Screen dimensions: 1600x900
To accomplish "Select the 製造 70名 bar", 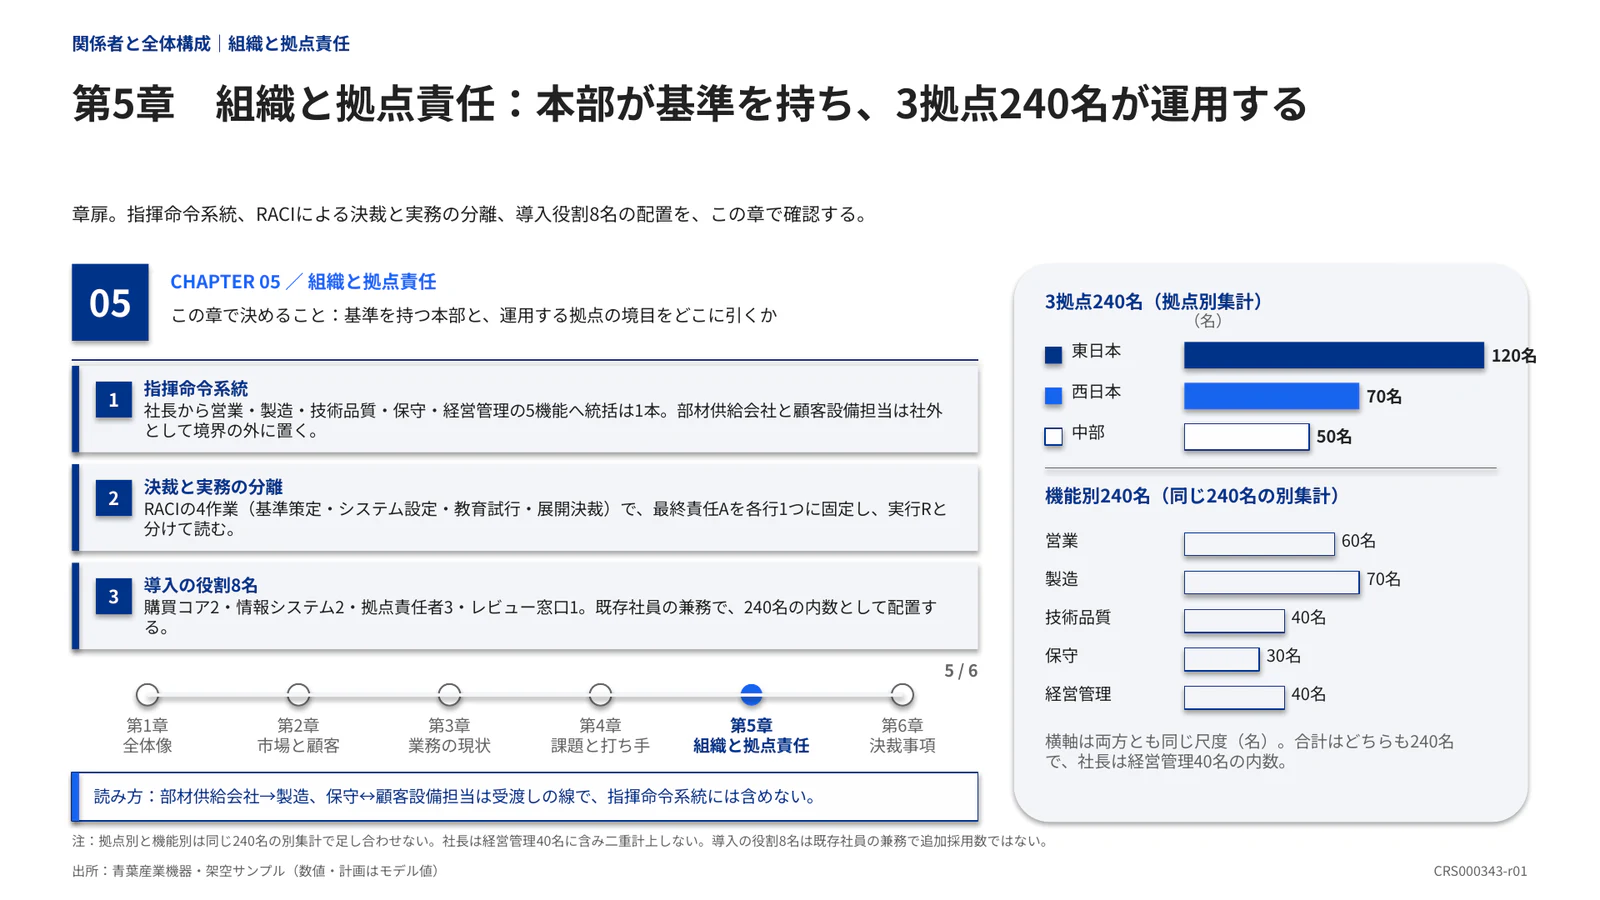I will (x=1271, y=582).
